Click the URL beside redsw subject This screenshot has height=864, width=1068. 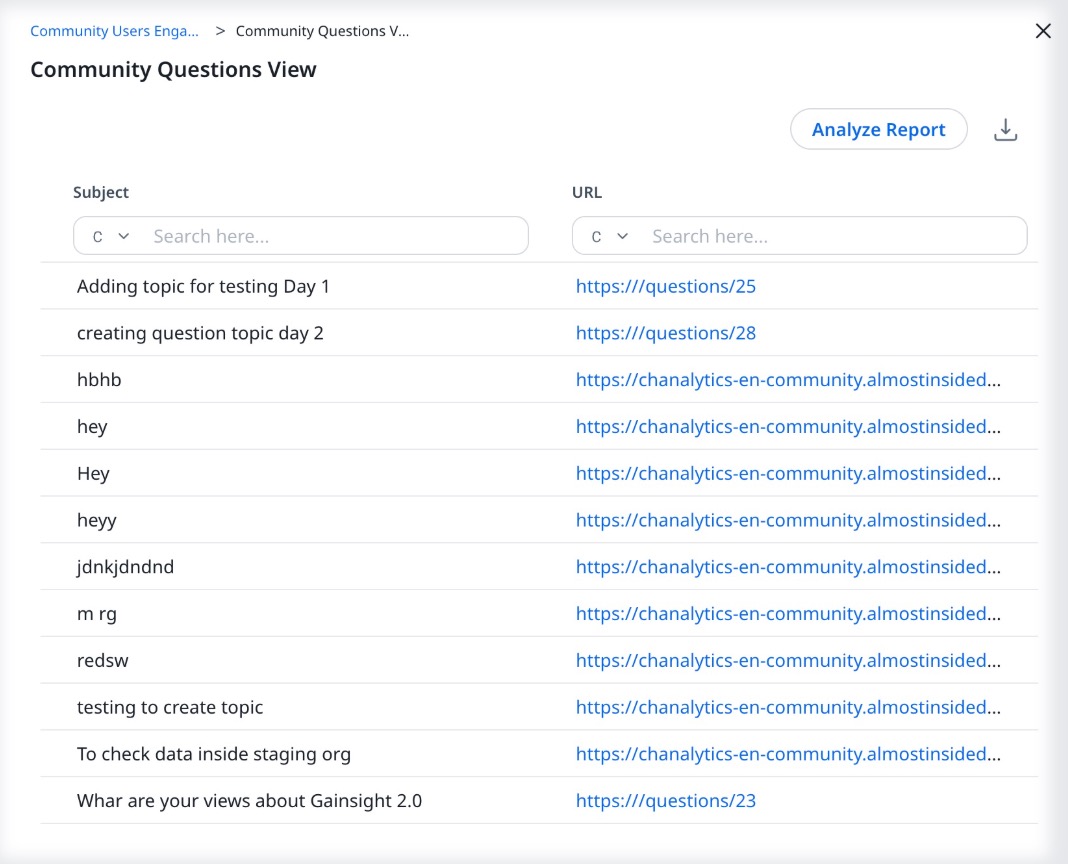pyautogui.click(x=789, y=660)
